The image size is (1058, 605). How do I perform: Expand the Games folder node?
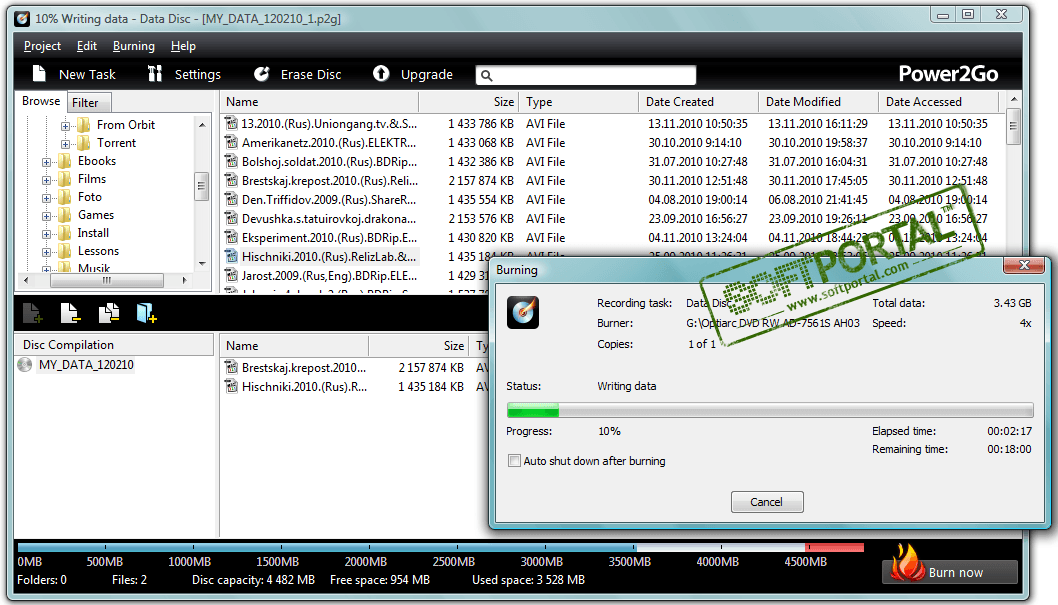pos(47,216)
